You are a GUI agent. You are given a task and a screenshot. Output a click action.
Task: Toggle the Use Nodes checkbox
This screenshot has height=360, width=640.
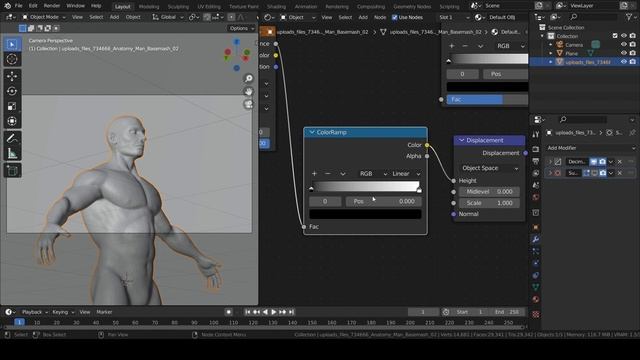click(x=395, y=17)
